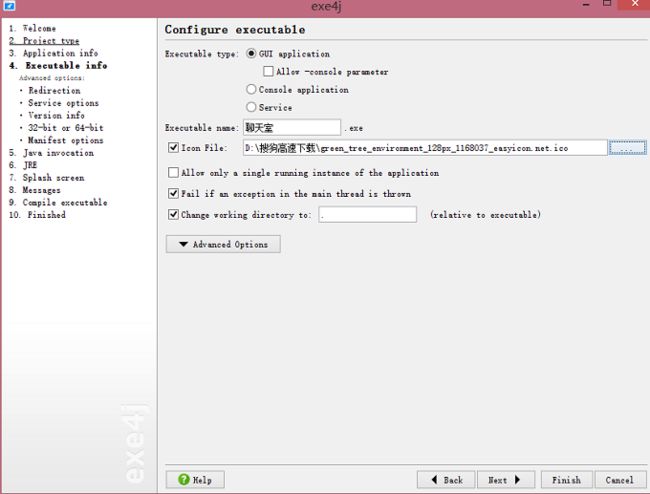
Task: Maximize the exe4j window
Action: pos(607,4)
